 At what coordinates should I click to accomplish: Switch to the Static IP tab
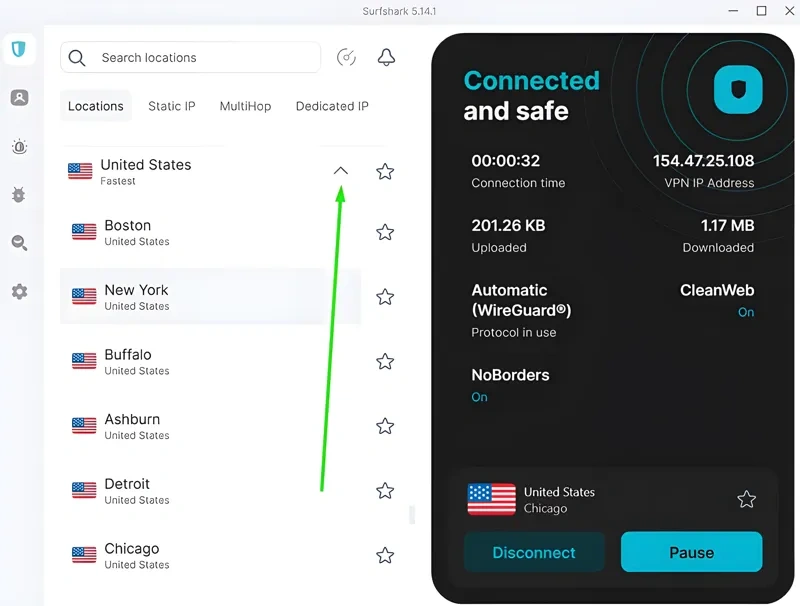pyautogui.click(x=171, y=106)
